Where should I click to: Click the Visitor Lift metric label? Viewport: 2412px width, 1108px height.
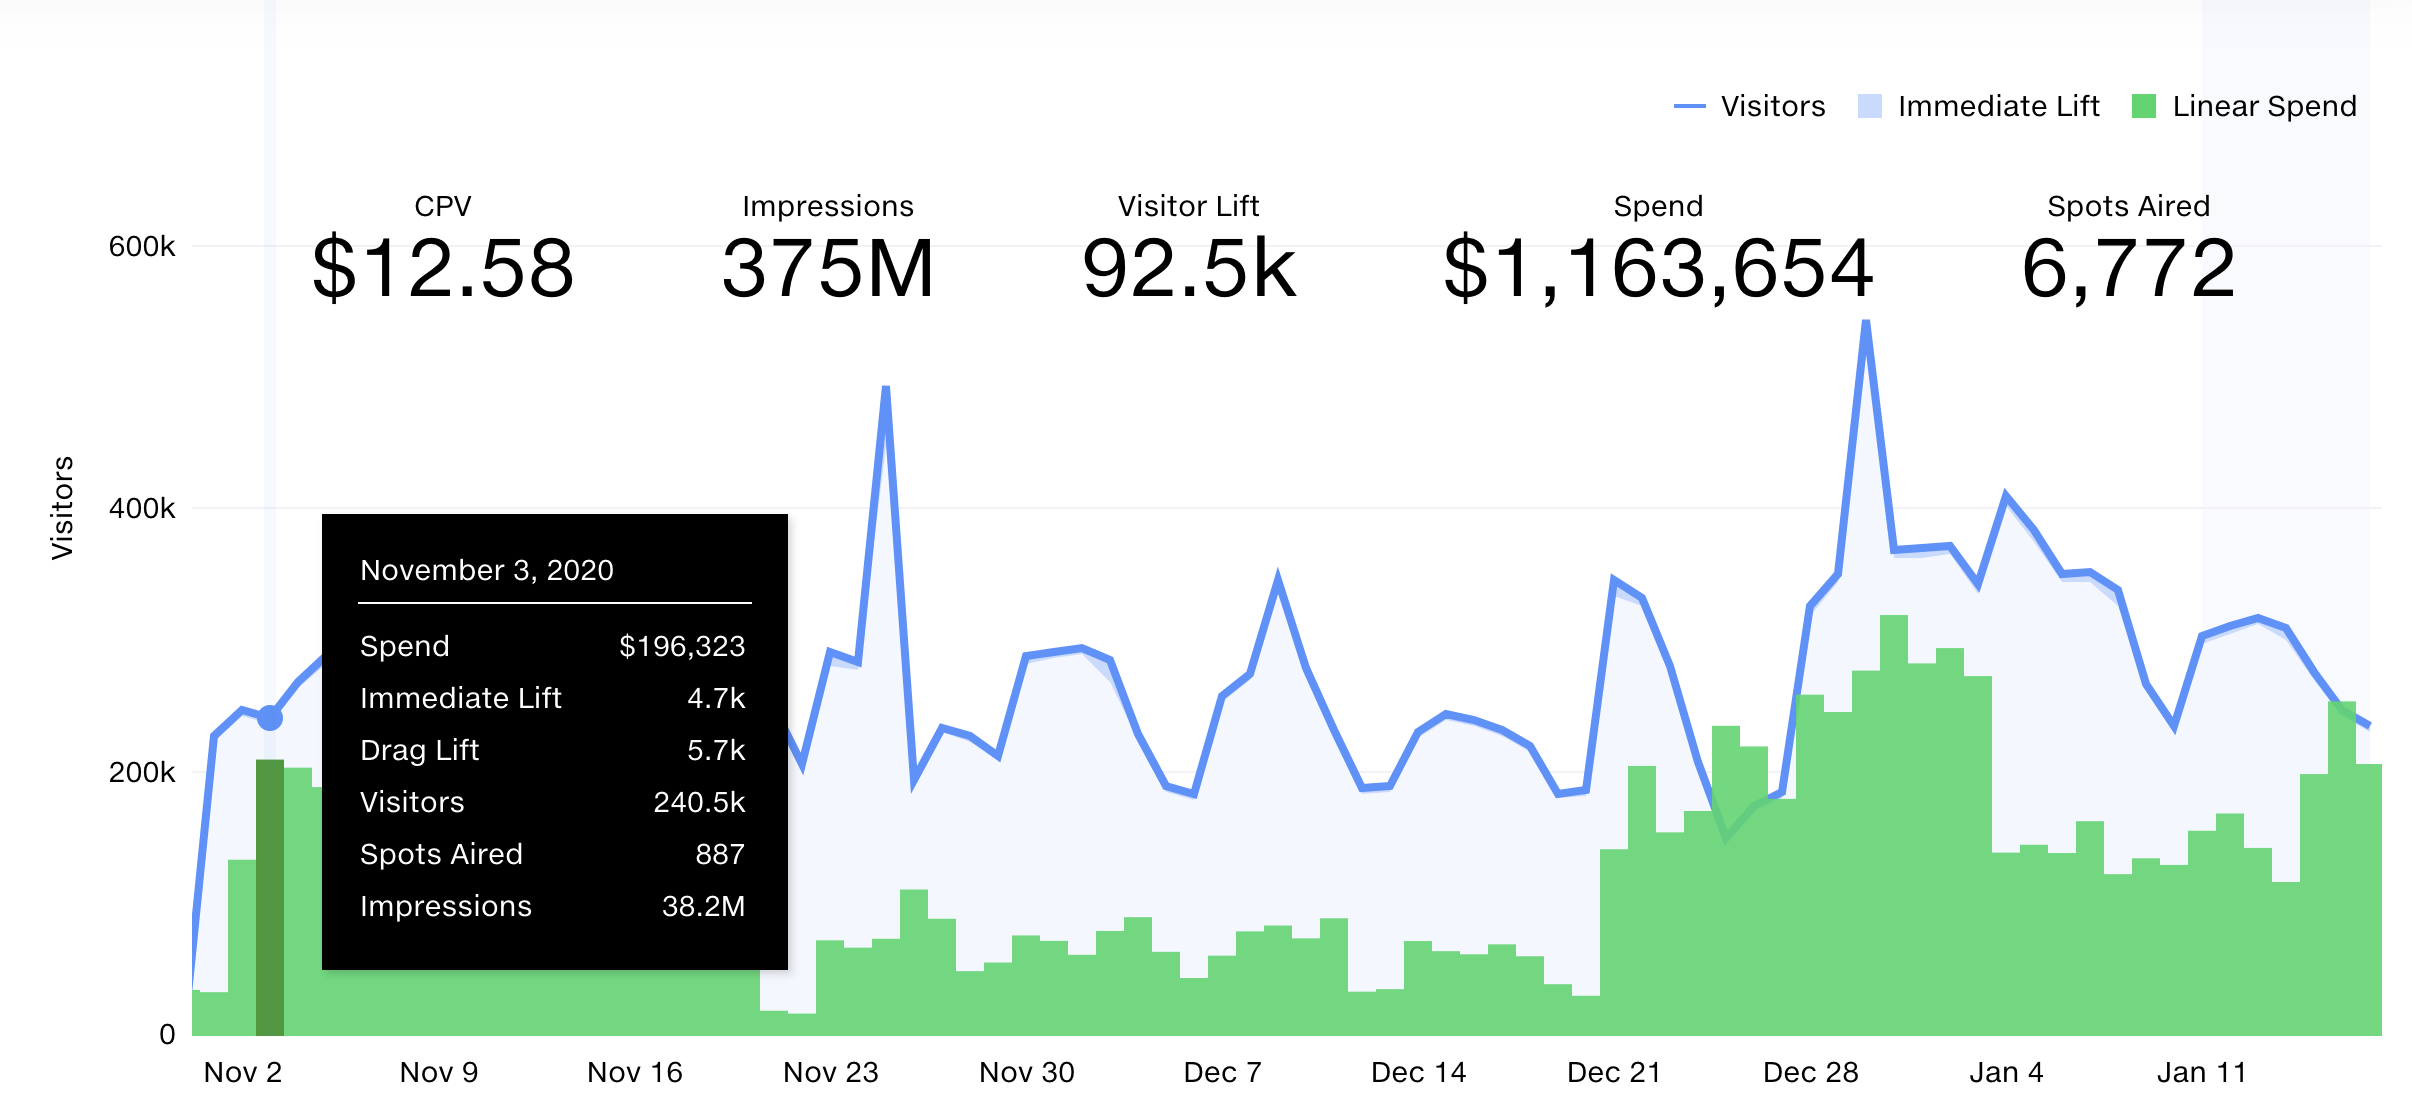click(x=1189, y=206)
